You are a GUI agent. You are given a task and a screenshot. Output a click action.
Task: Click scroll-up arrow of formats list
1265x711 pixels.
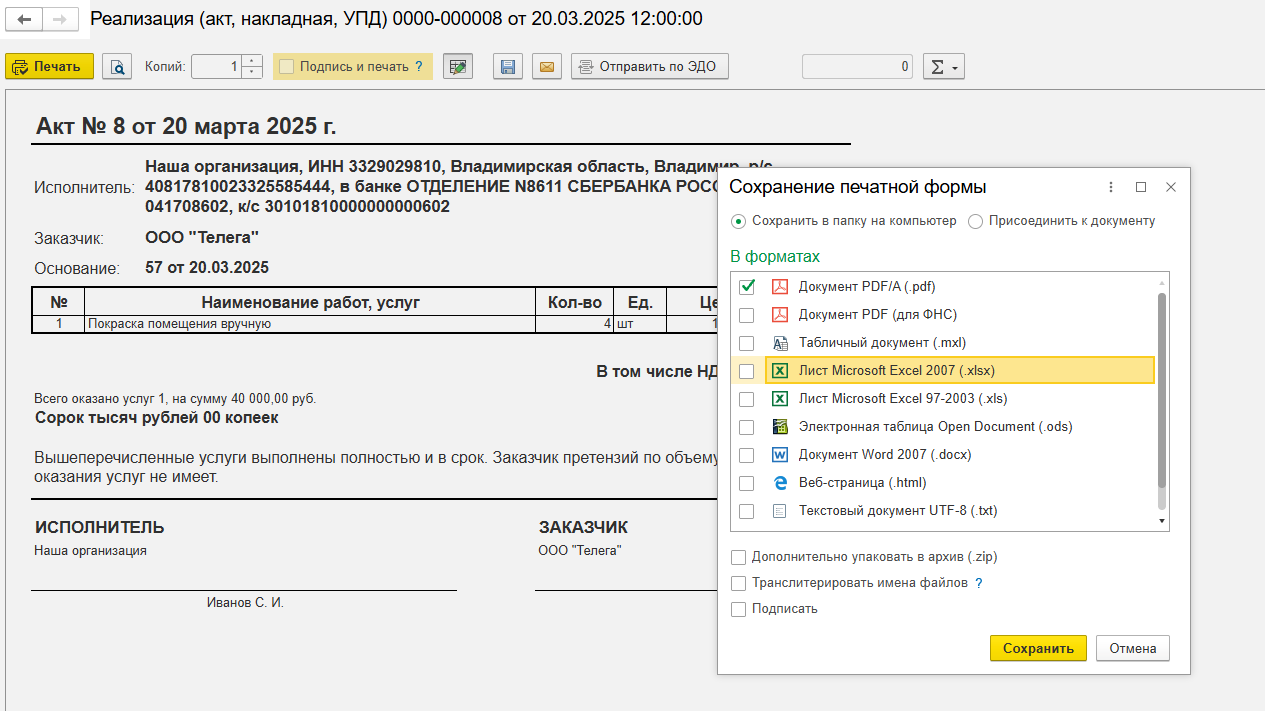[x=1161, y=282]
